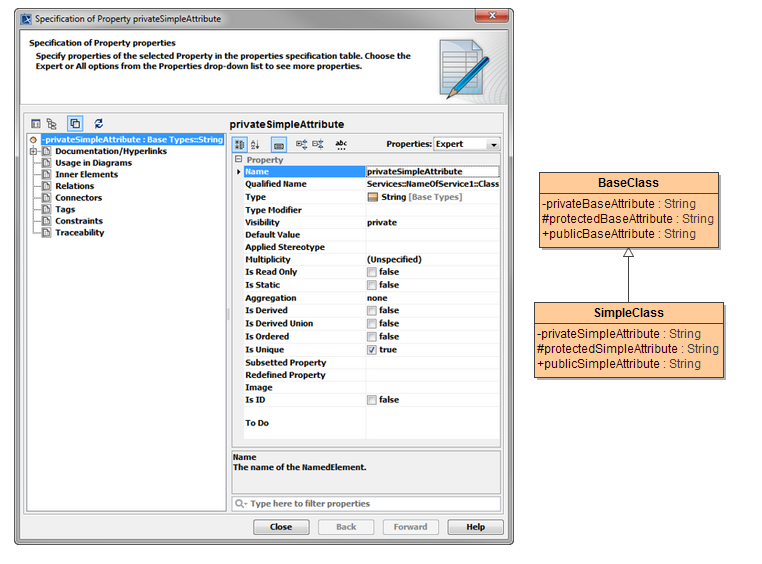
Task: Click the filter properties input field
Action: tap(366, 504)
